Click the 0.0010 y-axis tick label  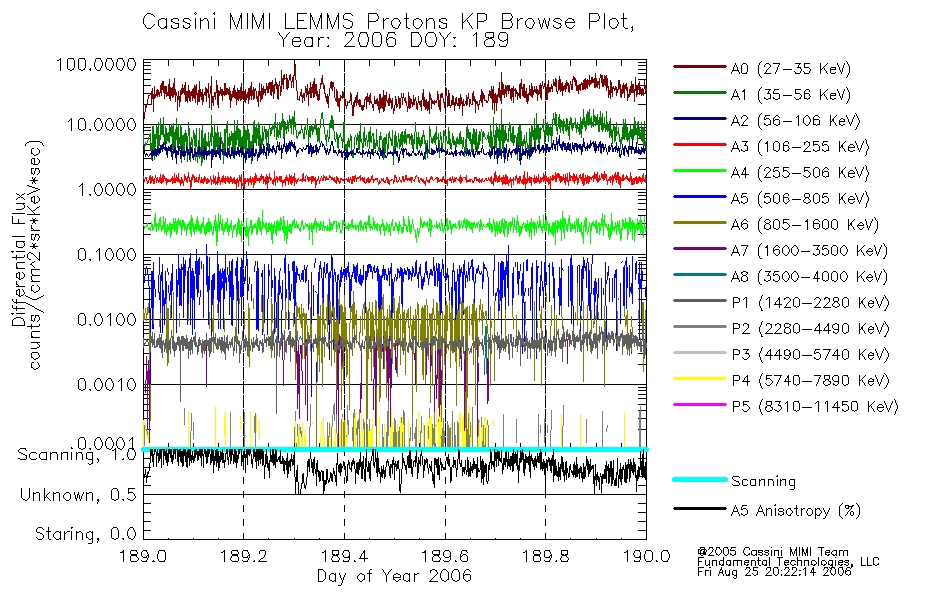point(106,384)
